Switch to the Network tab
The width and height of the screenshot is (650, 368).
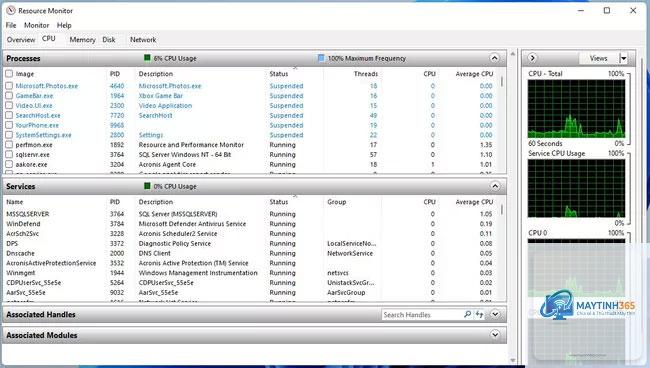coord(143,40)
